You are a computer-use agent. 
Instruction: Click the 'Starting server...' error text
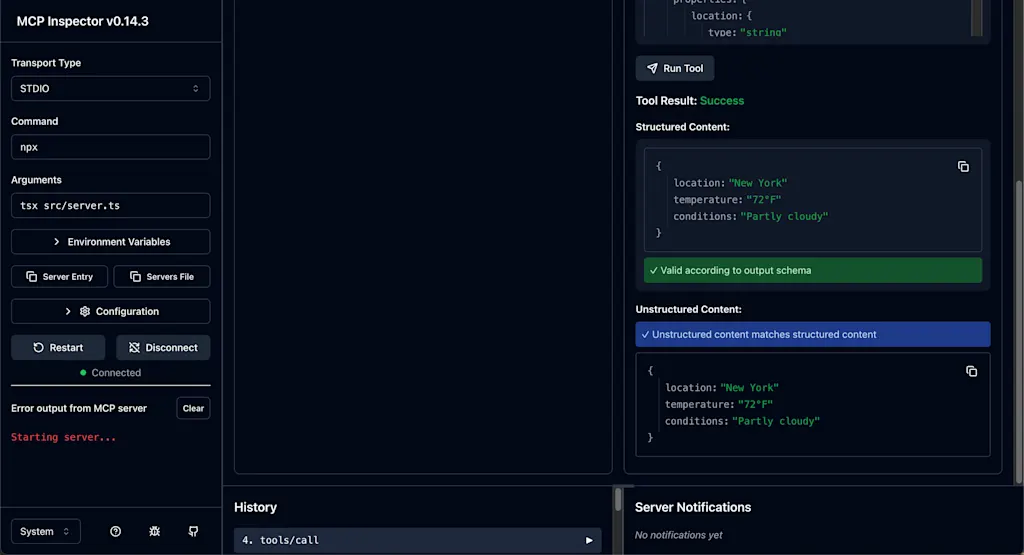click(63, 437)
